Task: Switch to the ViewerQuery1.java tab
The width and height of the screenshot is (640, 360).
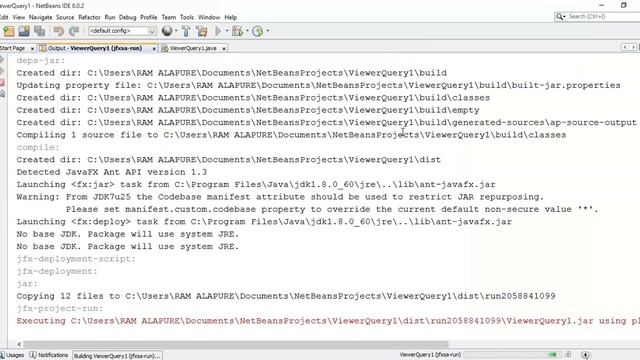Action: 193,48
